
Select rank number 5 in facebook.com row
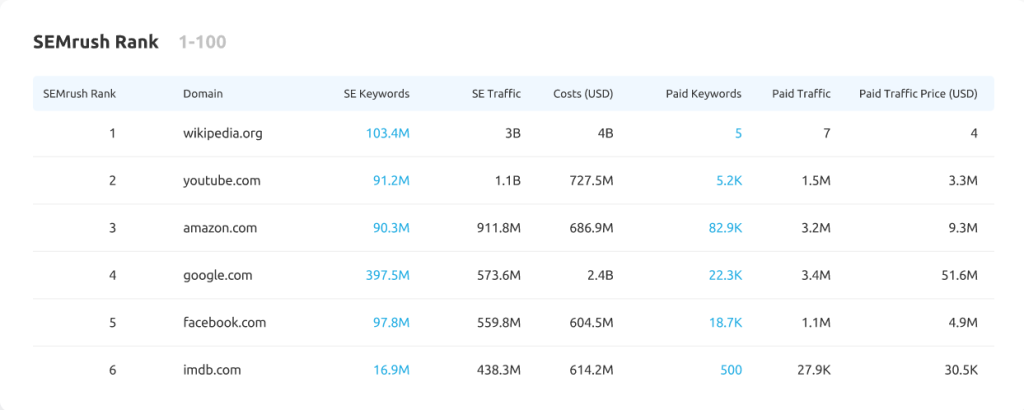point(112,323)
